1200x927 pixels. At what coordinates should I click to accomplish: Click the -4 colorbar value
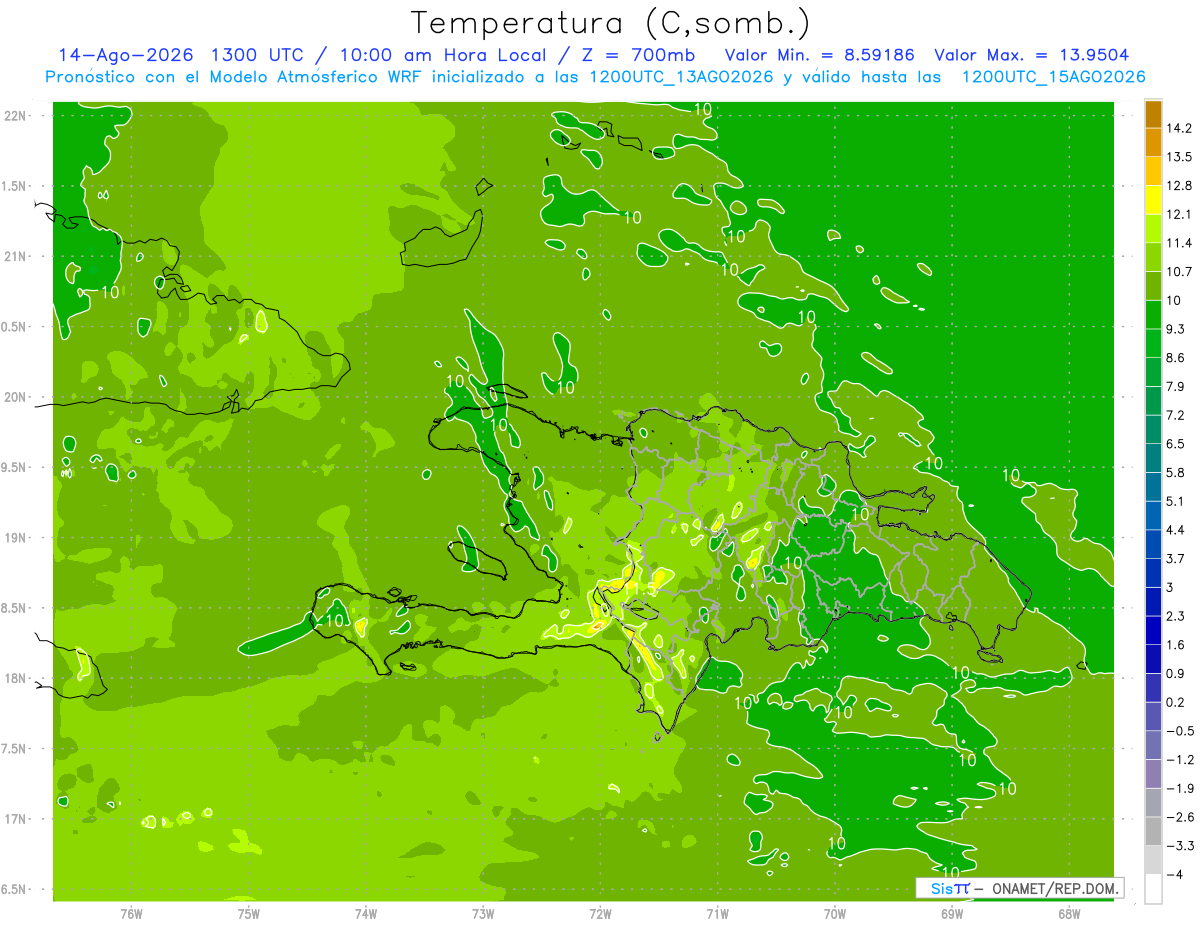[x=1176, y=874]
